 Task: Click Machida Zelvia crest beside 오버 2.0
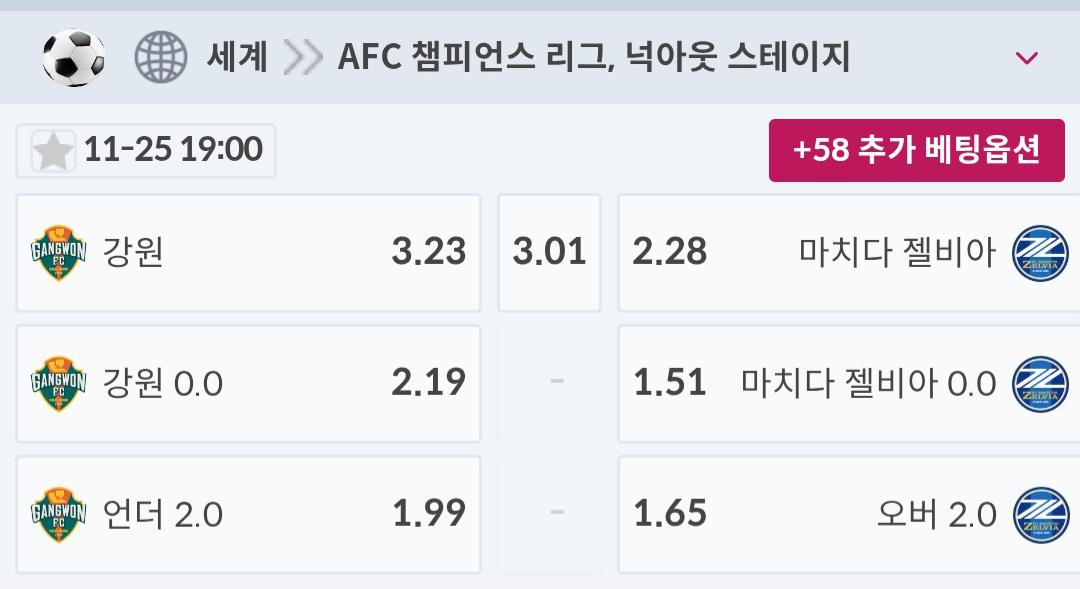(x=1040, y=514)
